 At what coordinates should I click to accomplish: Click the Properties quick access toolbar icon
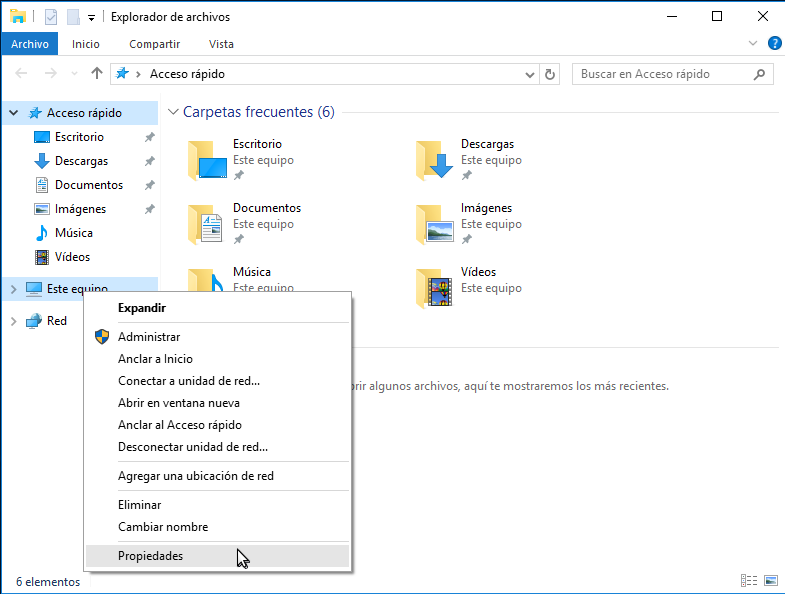pyautogui.click(x=51, y=17)
